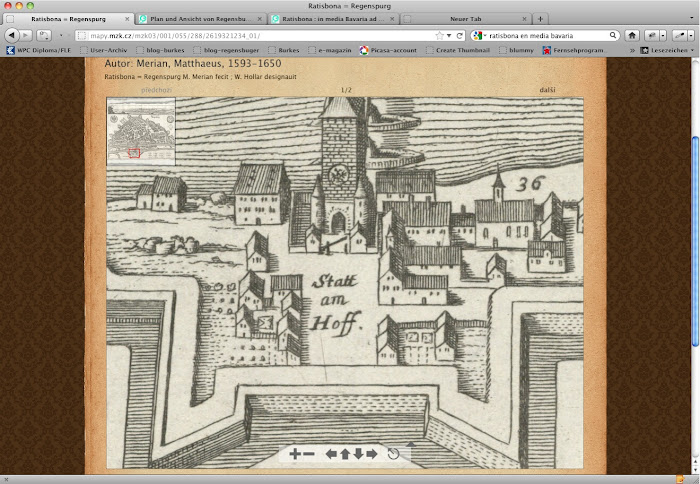The image size is (700, 484).
Task: Pan the map right with the right arrow
Action: click(371, 454)
